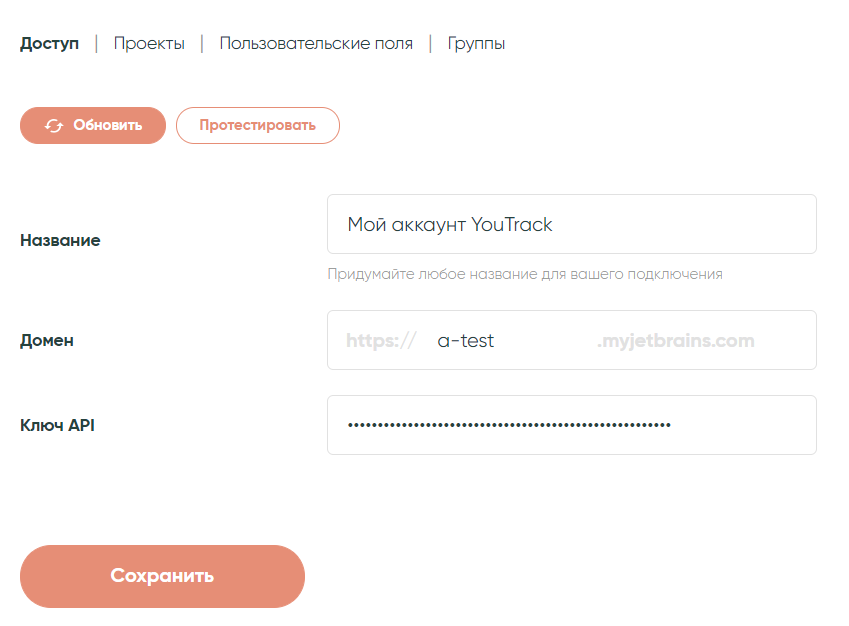Click the Название field label
Viewport: 849px width, 626px height.
[60, 241]
